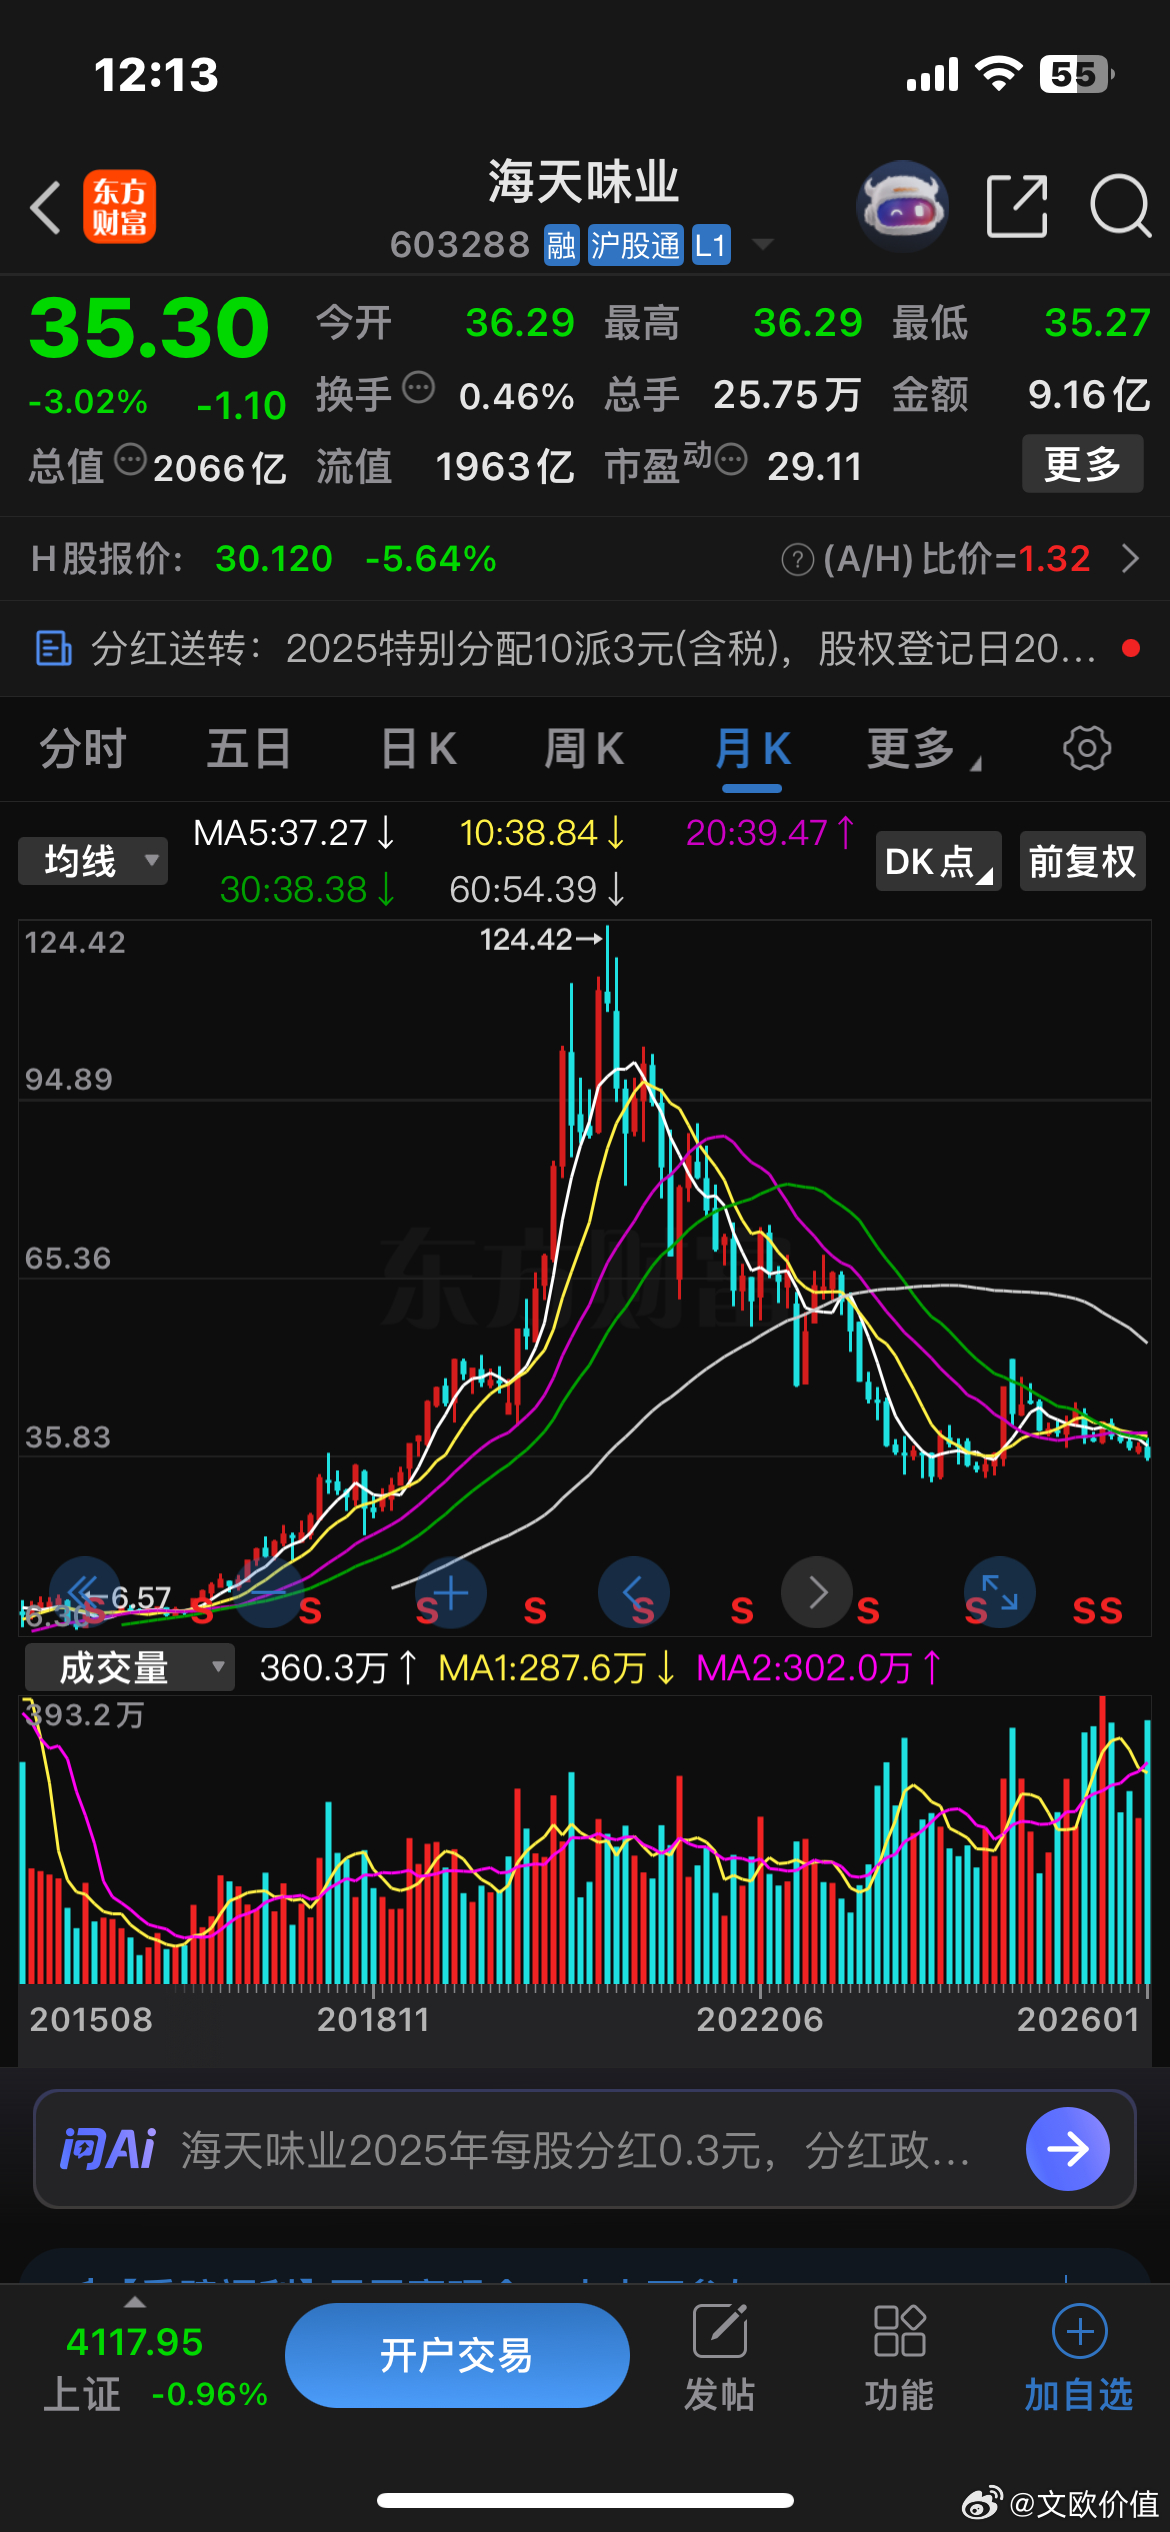Tap the MA5:37.27 value
1170x2532 pixels.
[x=294, y=833]
